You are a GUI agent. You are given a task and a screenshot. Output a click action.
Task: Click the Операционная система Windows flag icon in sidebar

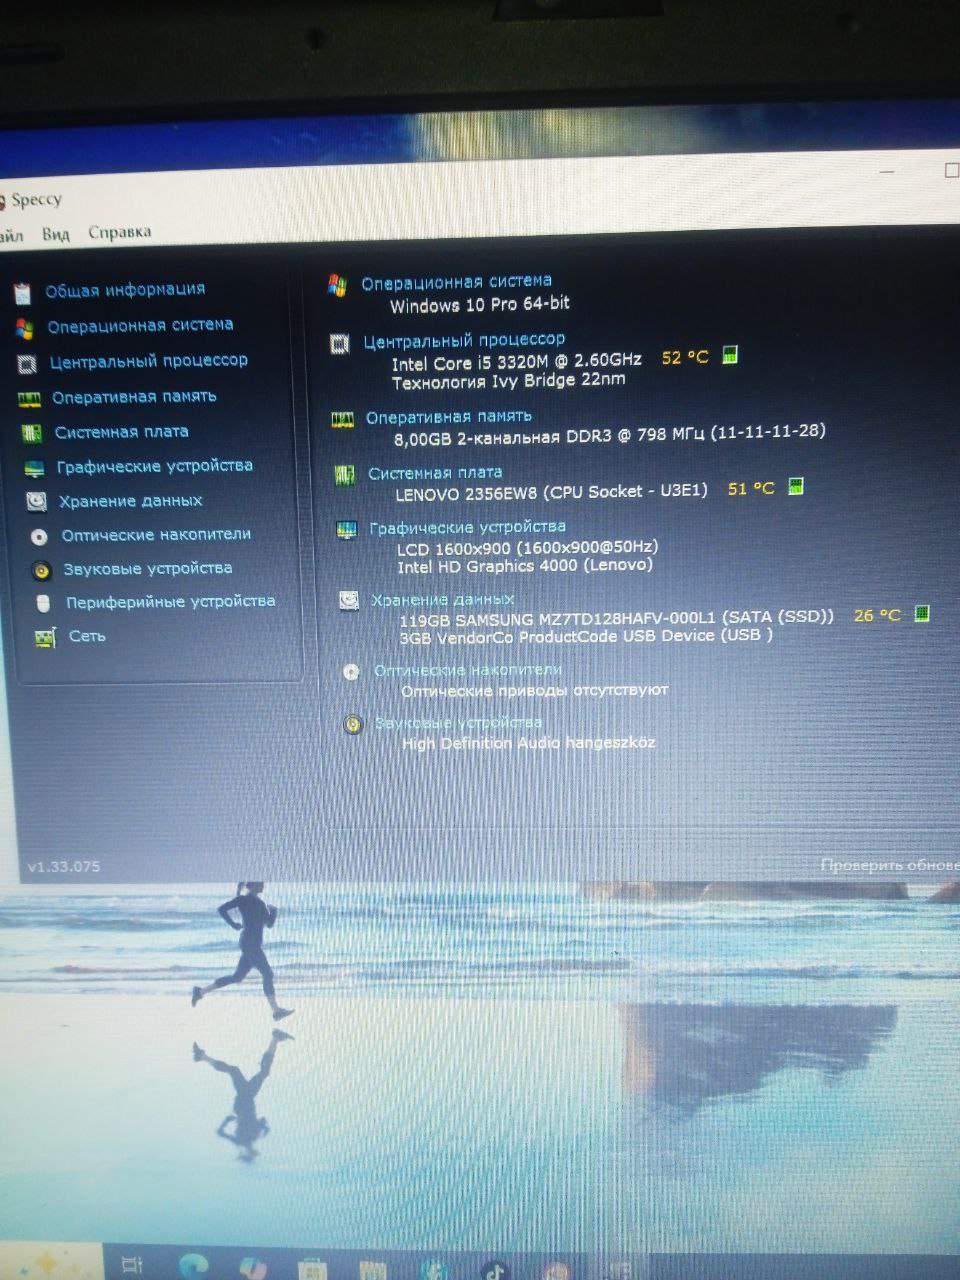(25, 328)
